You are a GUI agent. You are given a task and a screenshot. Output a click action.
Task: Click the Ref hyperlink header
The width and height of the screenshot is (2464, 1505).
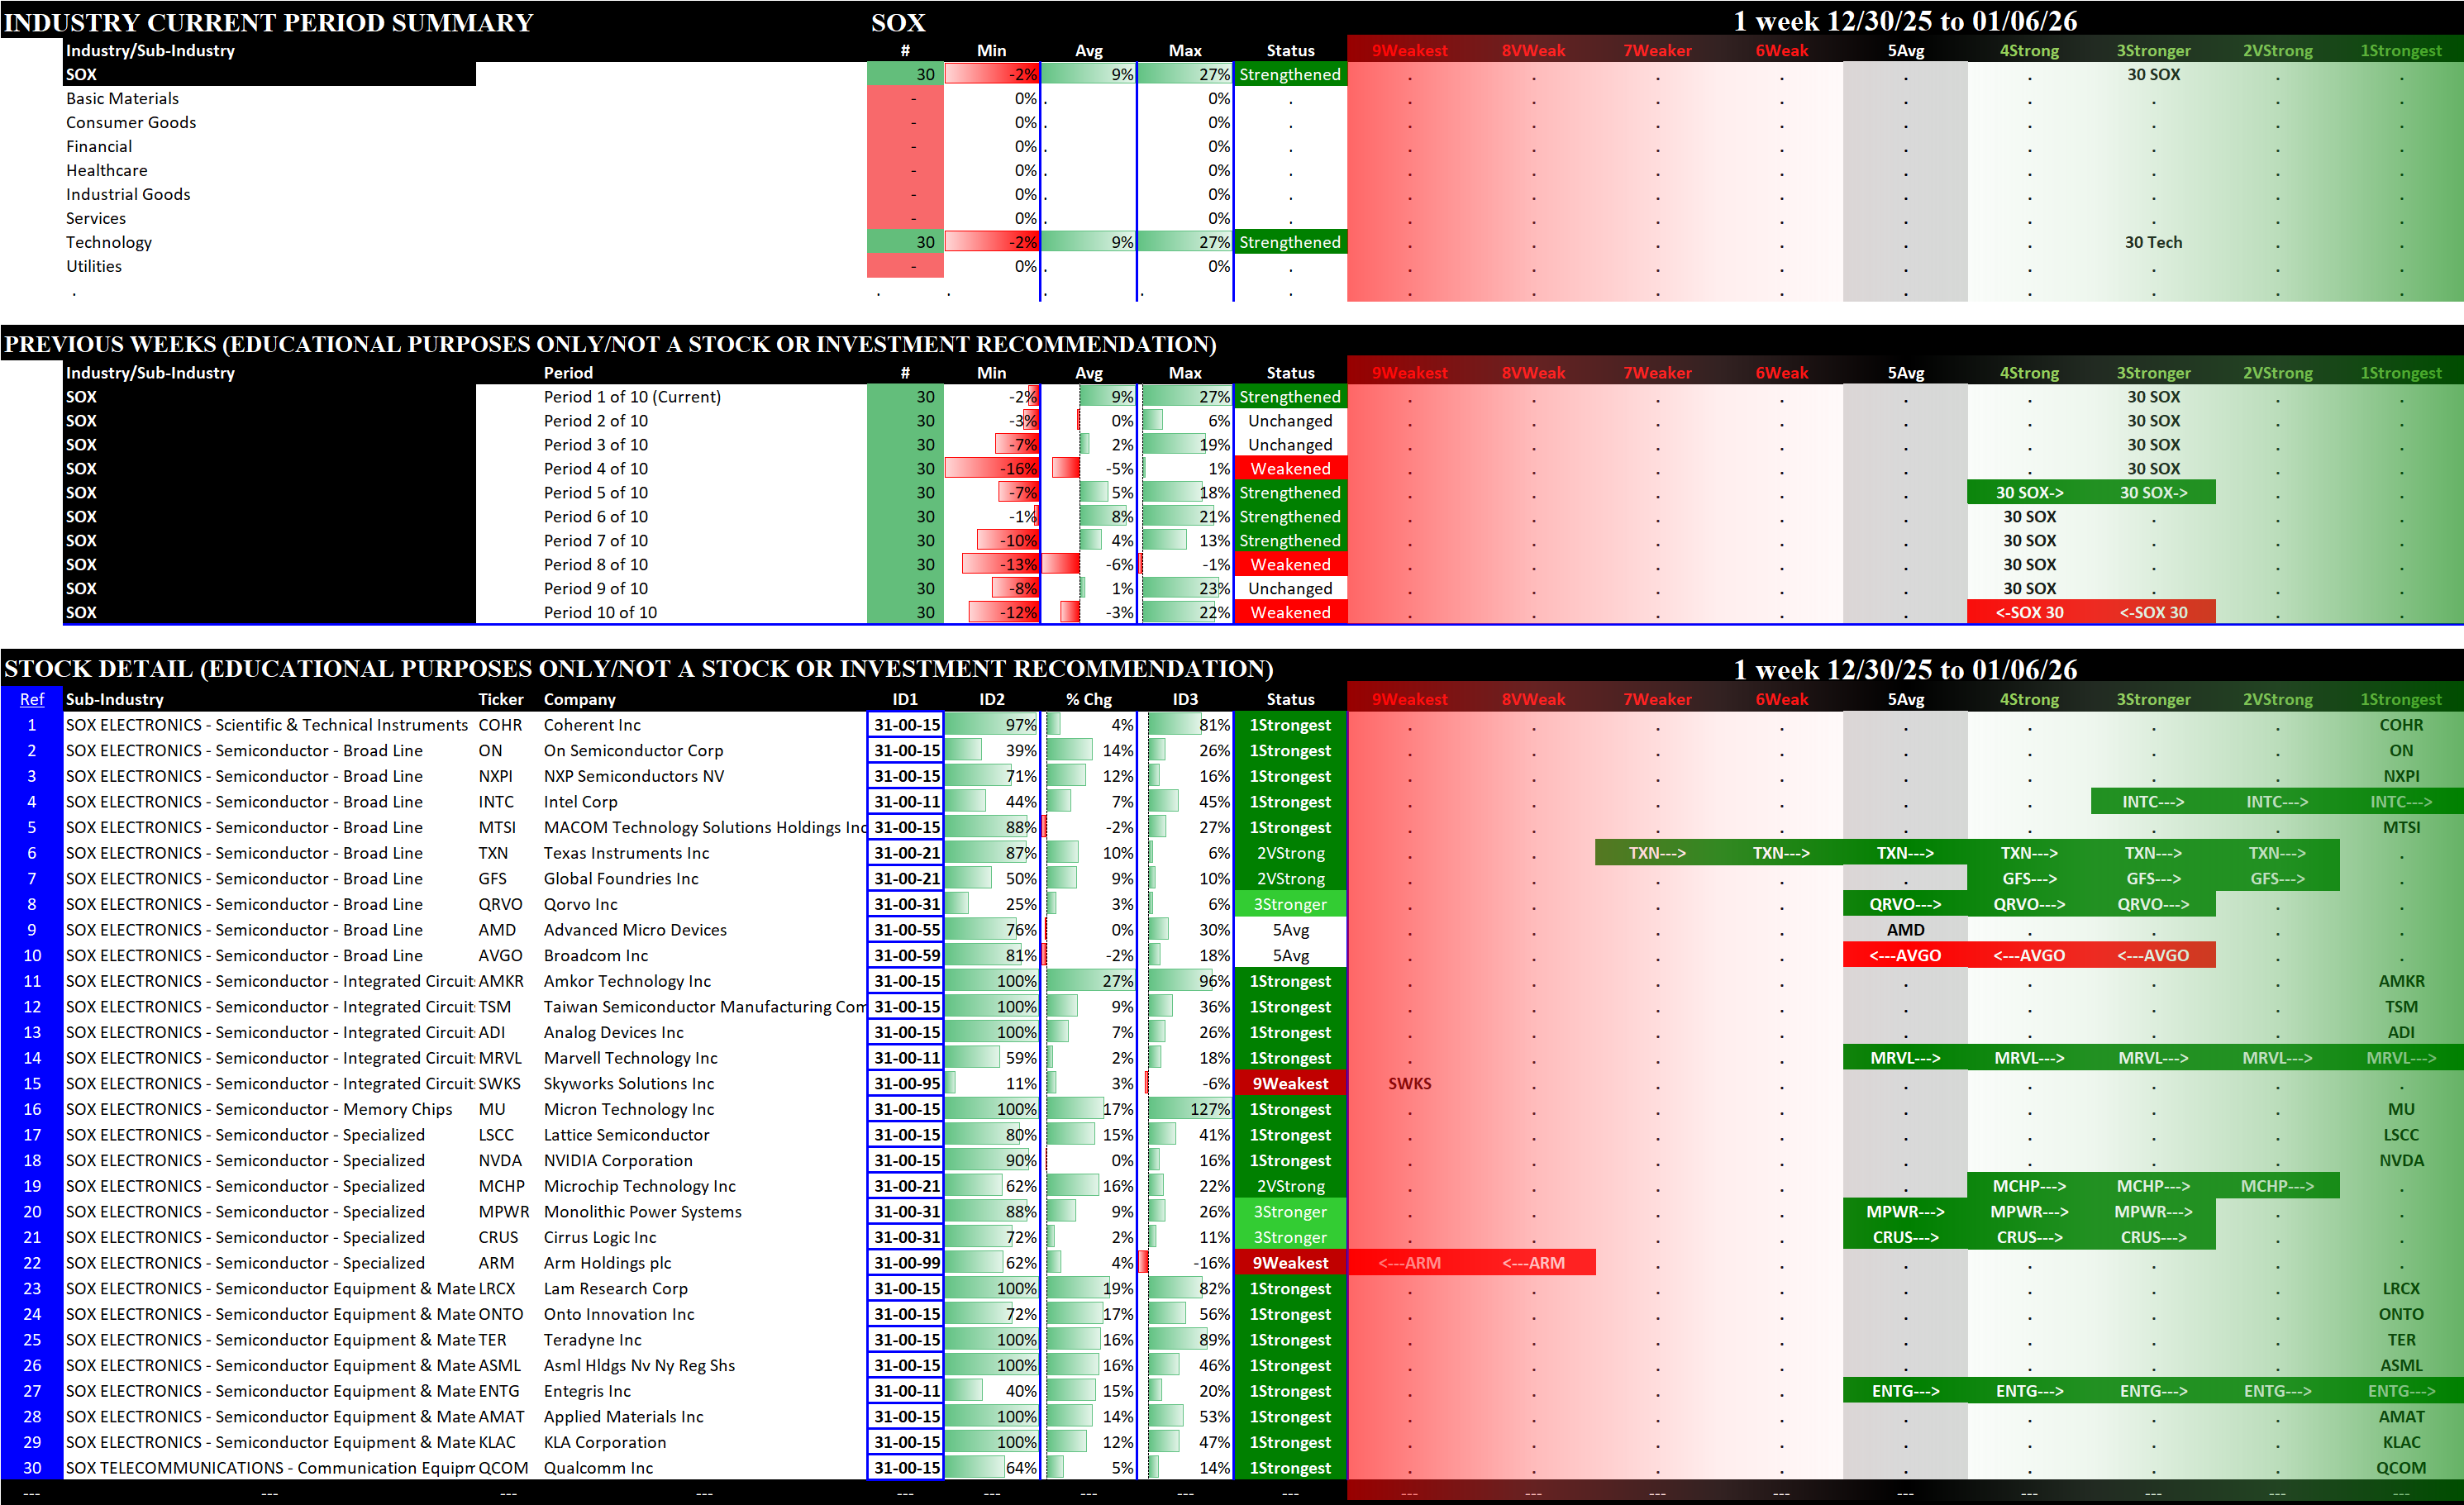pos(32,699)
